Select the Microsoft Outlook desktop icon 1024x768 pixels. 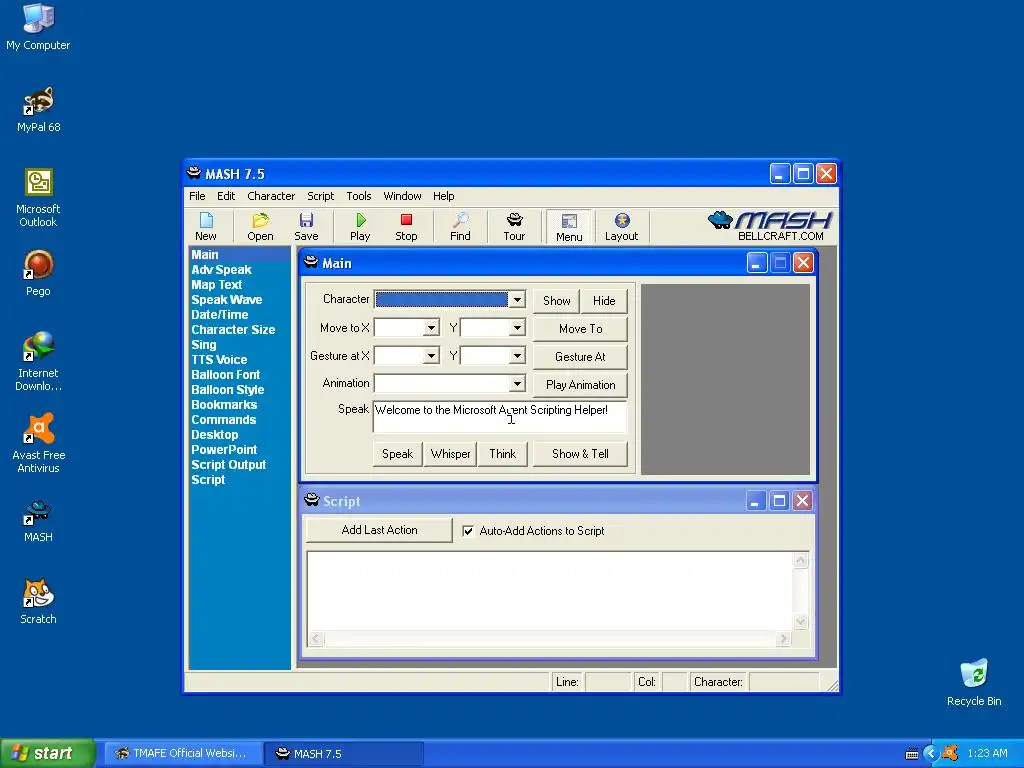point(38,198)
